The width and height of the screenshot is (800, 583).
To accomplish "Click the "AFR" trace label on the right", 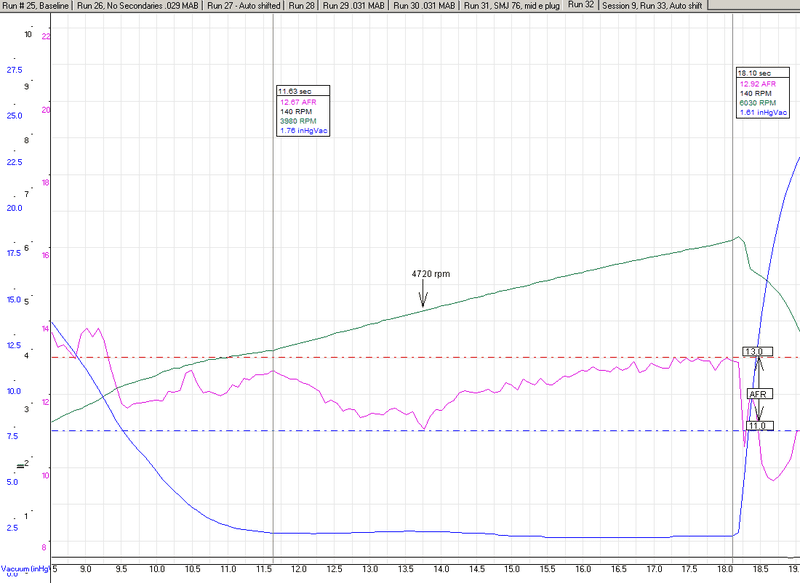I will coord(760,394).
